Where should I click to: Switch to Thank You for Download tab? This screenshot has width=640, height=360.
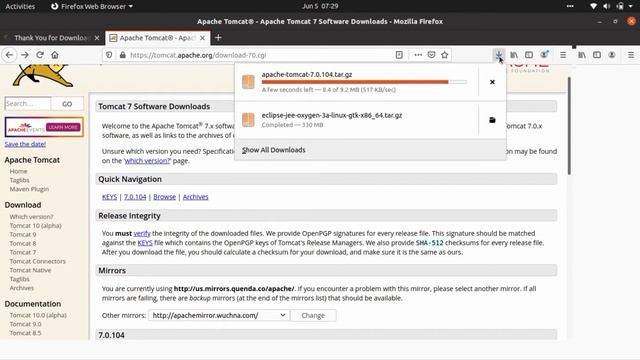[51, 38]
